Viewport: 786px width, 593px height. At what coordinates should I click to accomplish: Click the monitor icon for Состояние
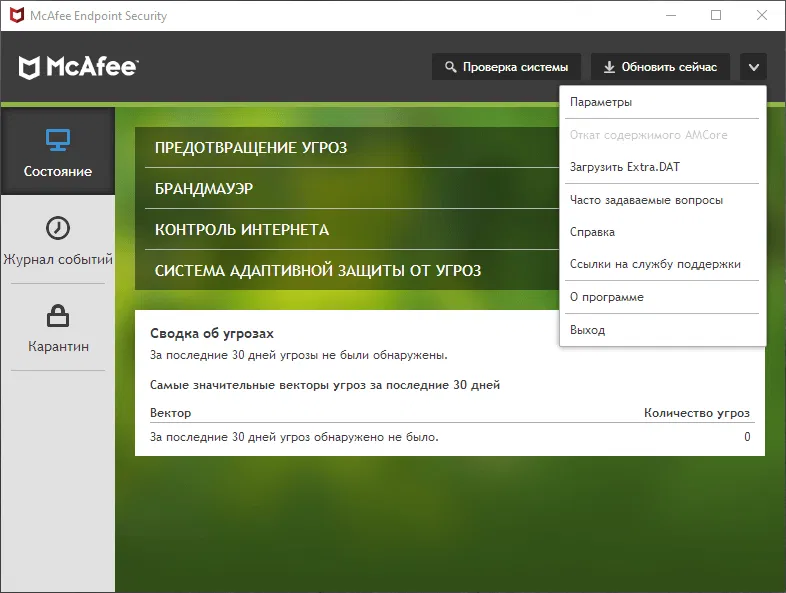[x=58, y=140]
